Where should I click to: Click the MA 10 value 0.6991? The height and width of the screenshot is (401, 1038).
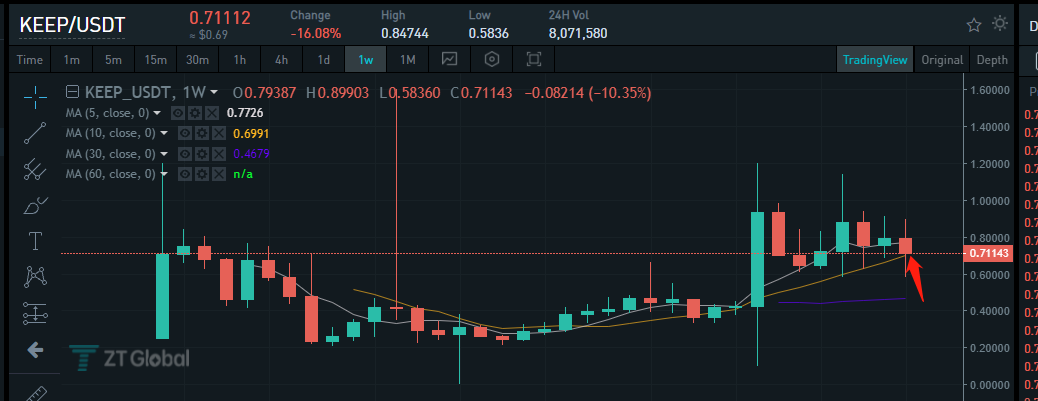251,134
